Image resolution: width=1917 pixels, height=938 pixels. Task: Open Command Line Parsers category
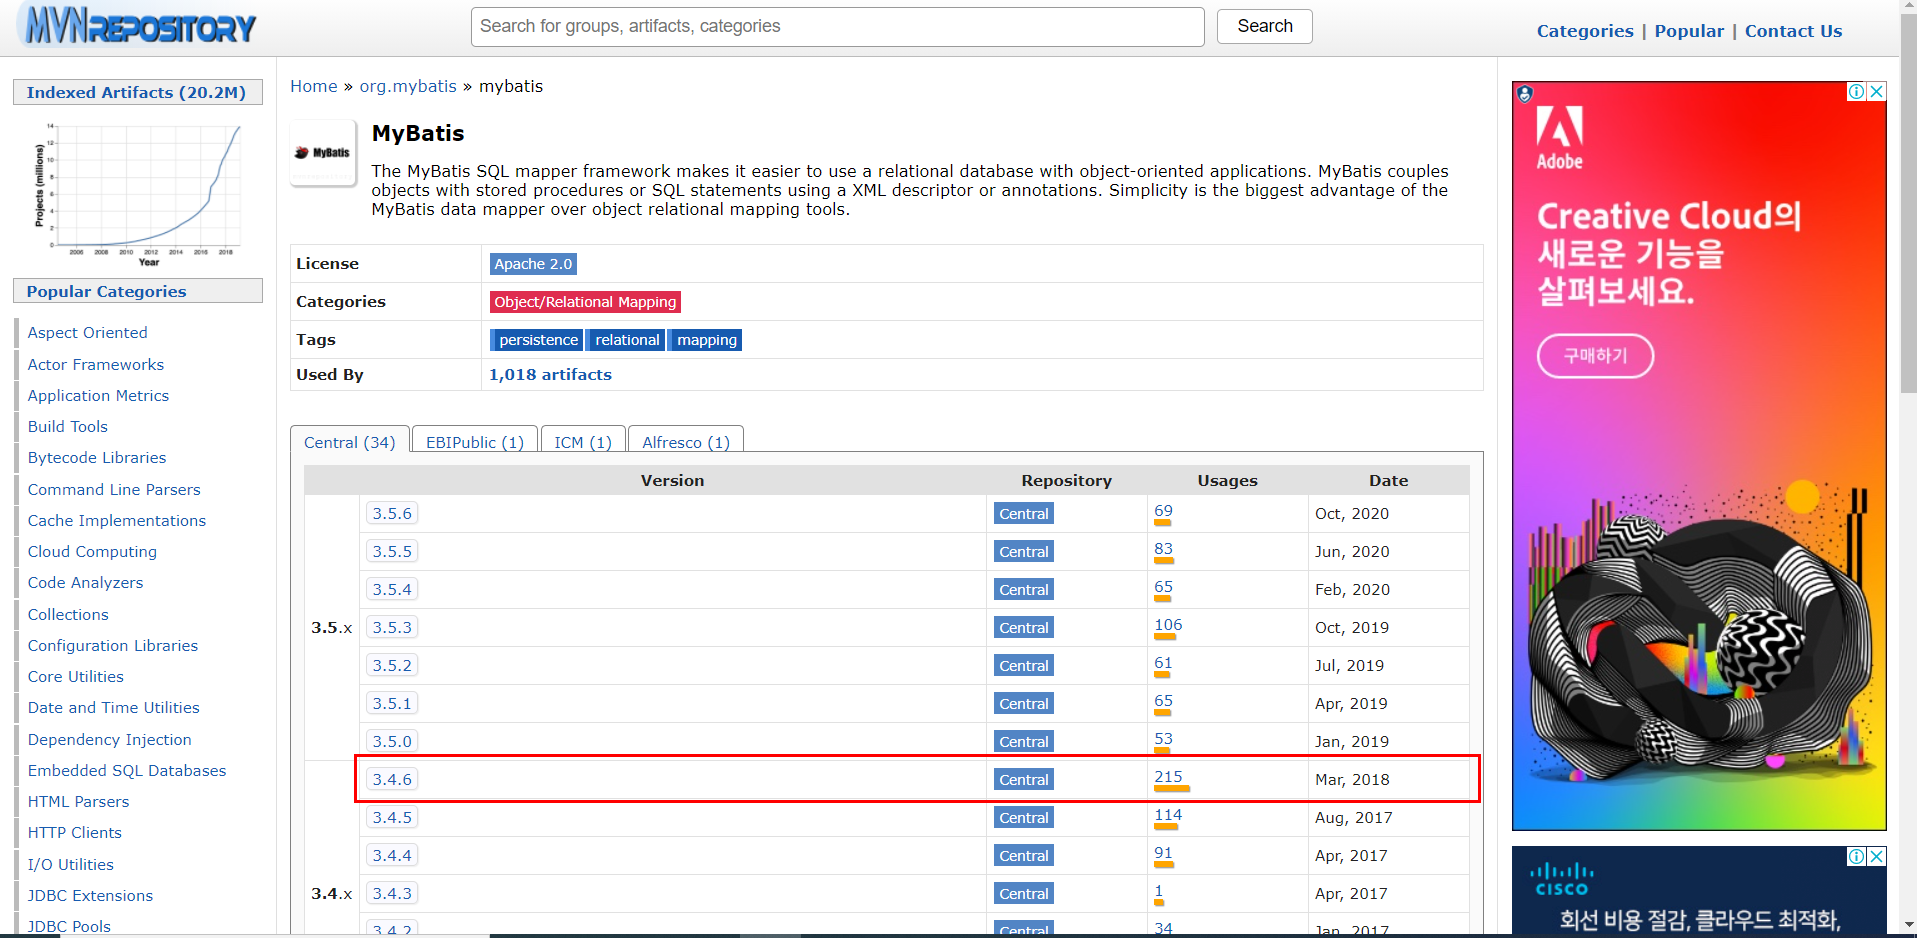click(114, 489)
